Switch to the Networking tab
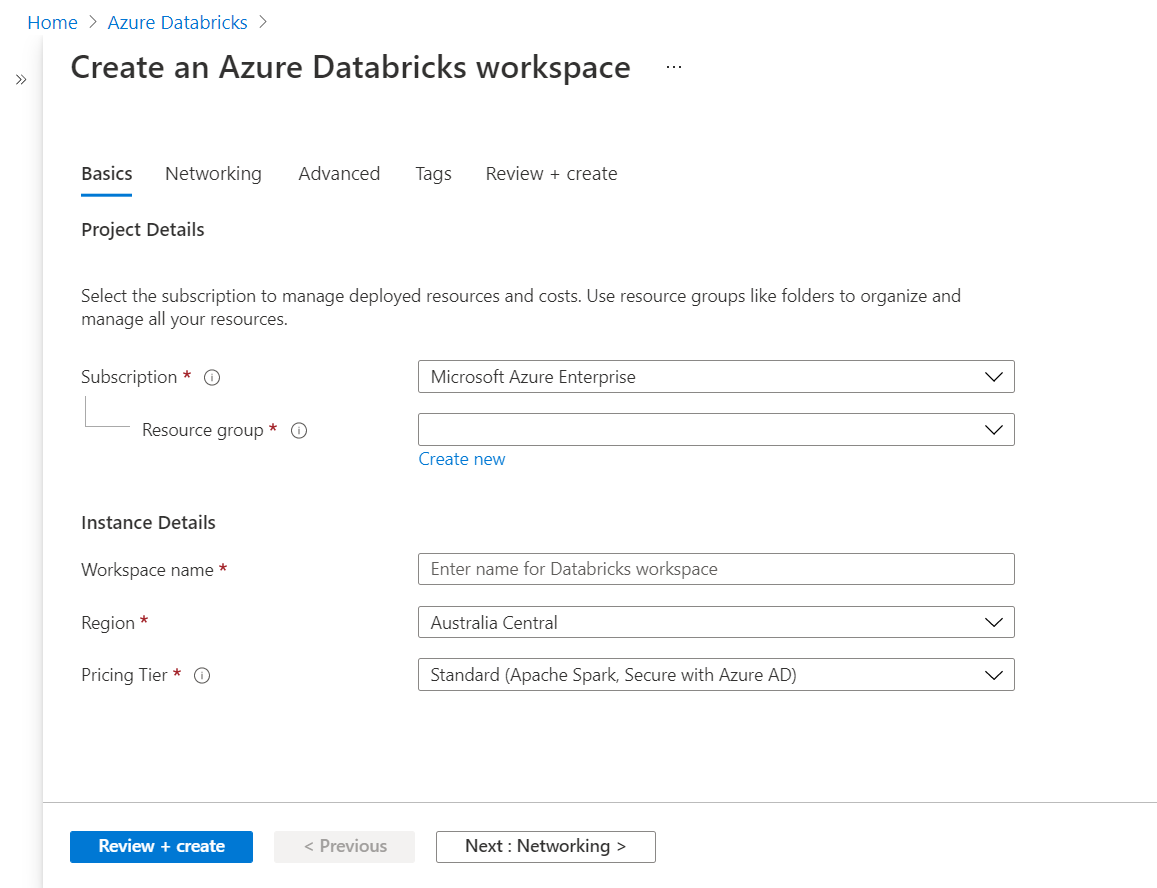The image size is (1157, 888). point(213,174)
